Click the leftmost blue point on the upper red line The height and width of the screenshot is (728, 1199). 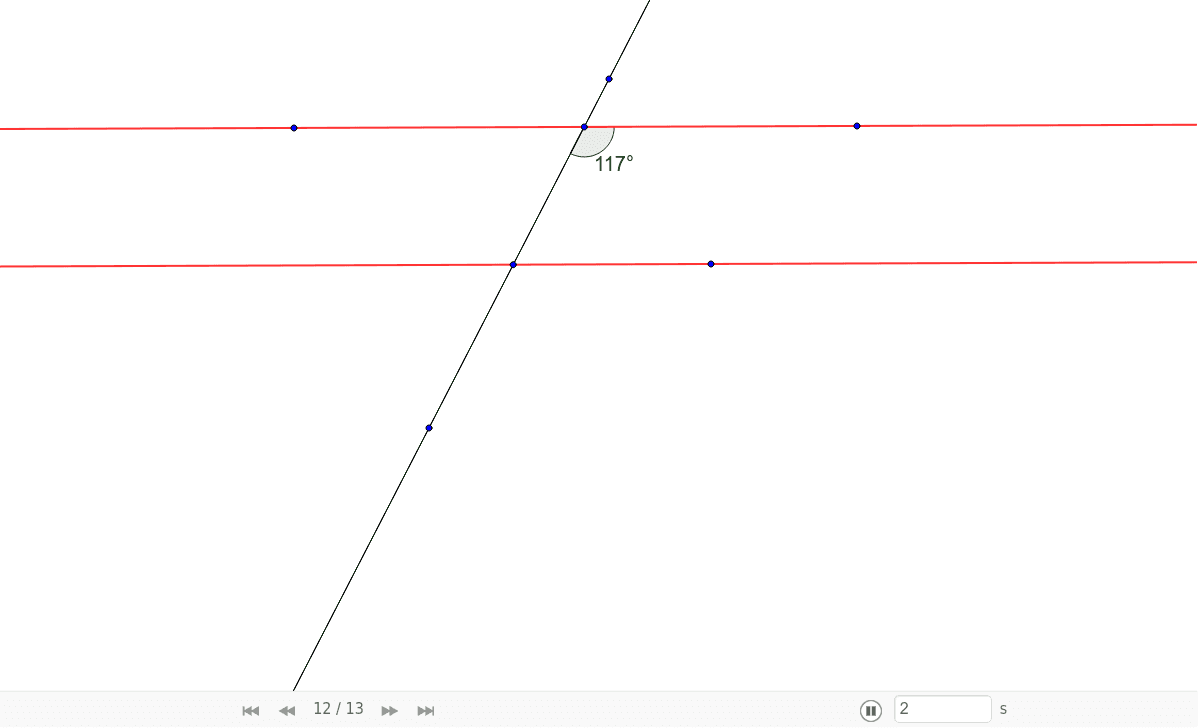[293, 127]
